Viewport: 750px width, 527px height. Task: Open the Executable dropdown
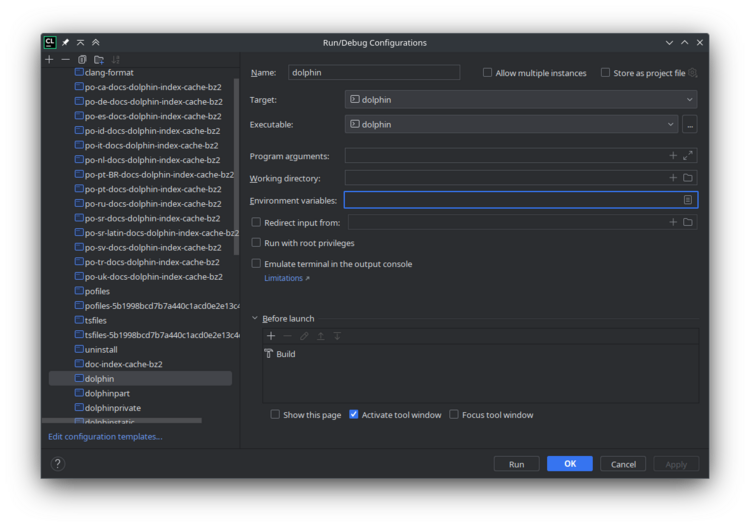click(670, 125)
